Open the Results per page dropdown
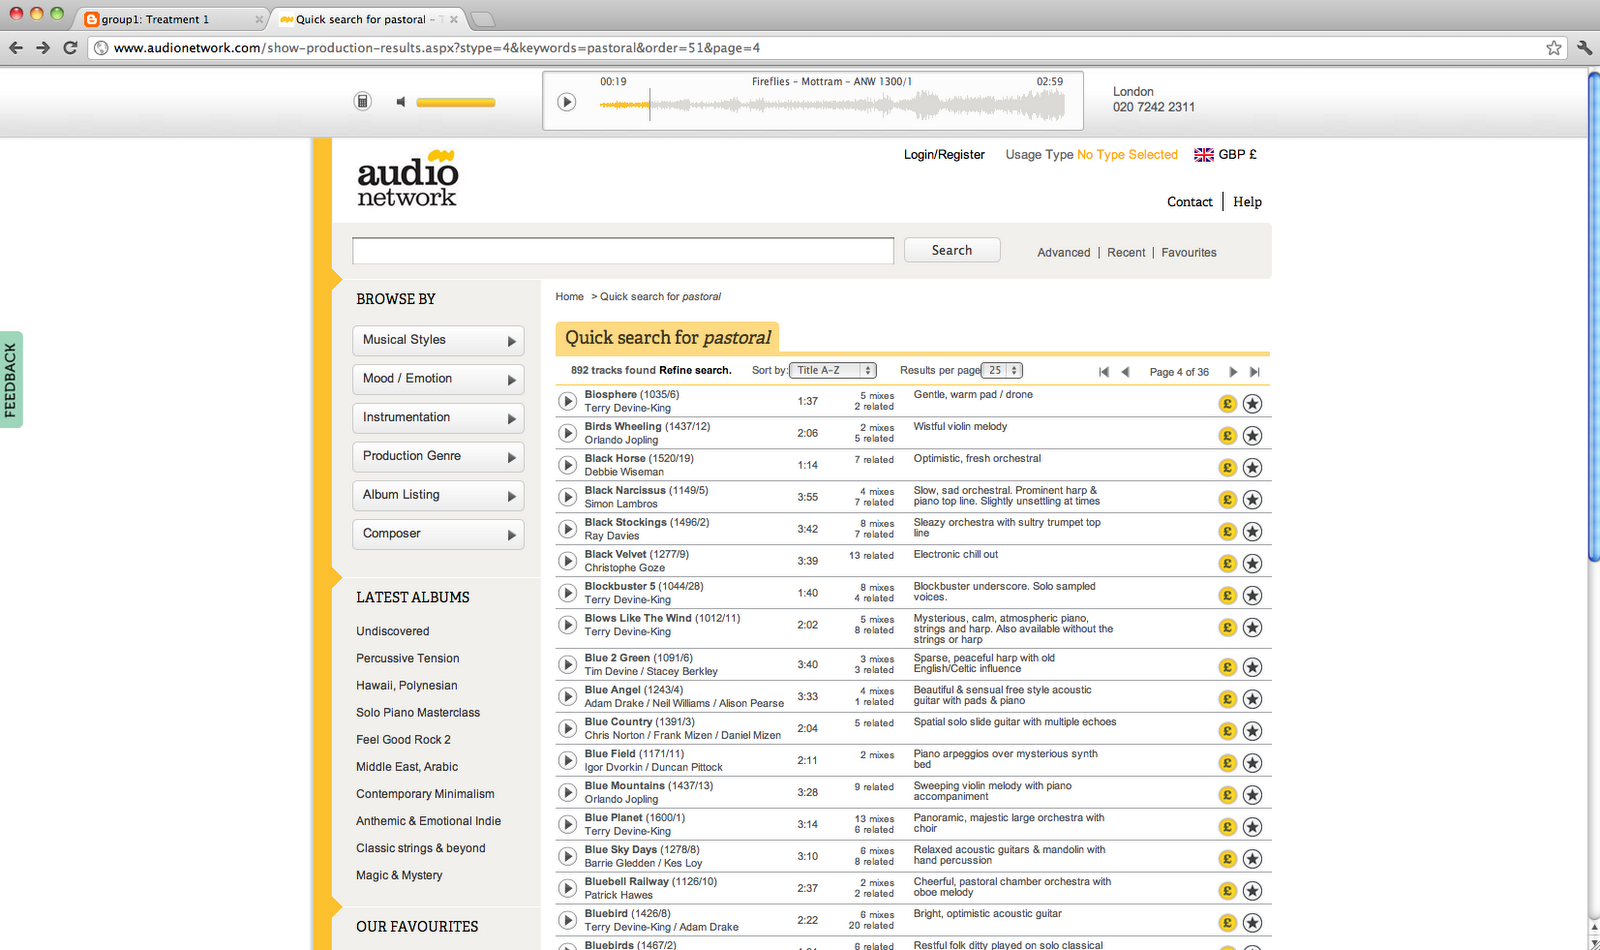Screen dimensions: 1600x950 (x=1002, y=370)
